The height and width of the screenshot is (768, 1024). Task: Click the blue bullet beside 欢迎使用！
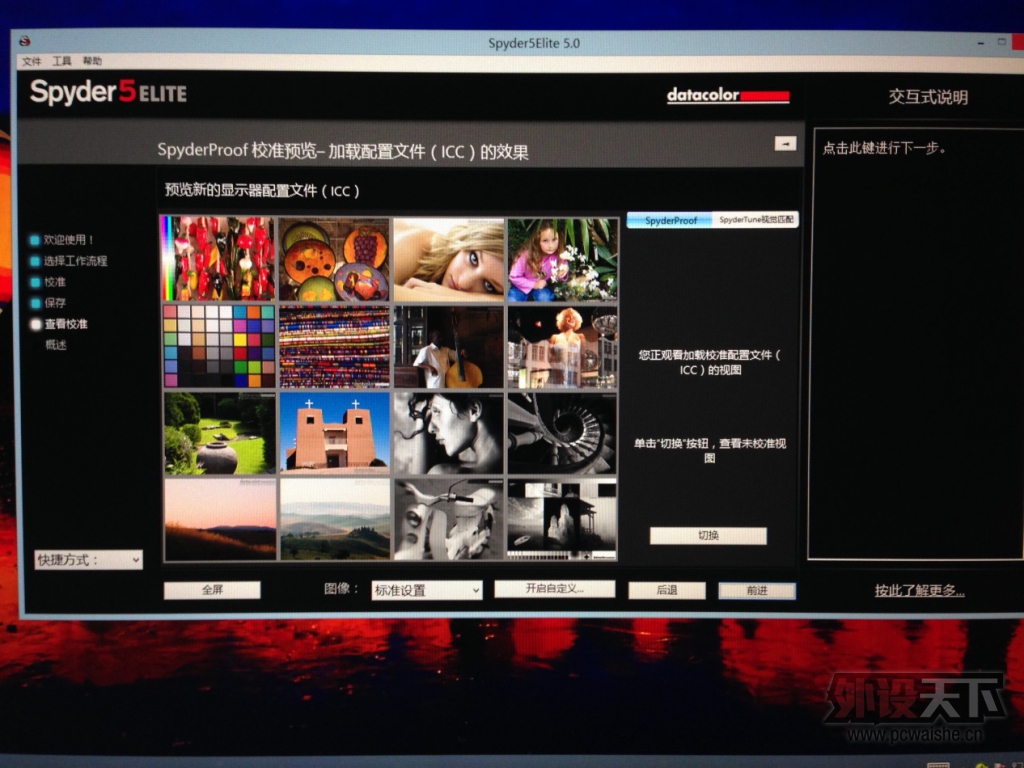point(35,240)
